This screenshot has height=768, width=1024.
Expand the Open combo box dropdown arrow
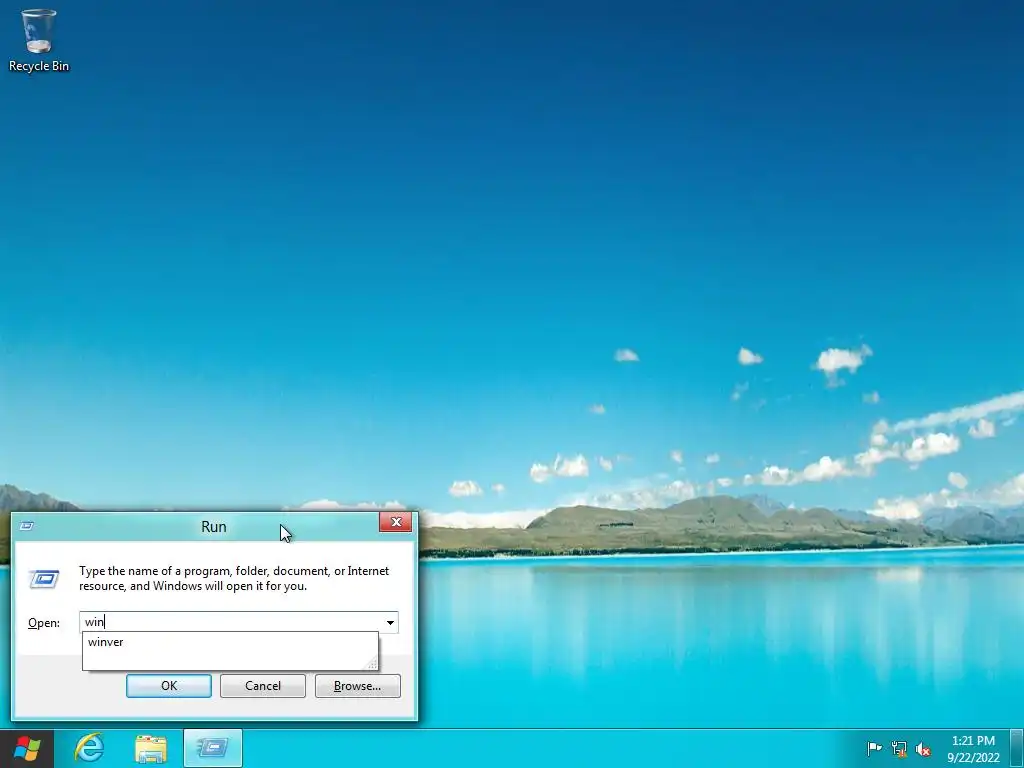pyautogui.click(x=390, y=622)
